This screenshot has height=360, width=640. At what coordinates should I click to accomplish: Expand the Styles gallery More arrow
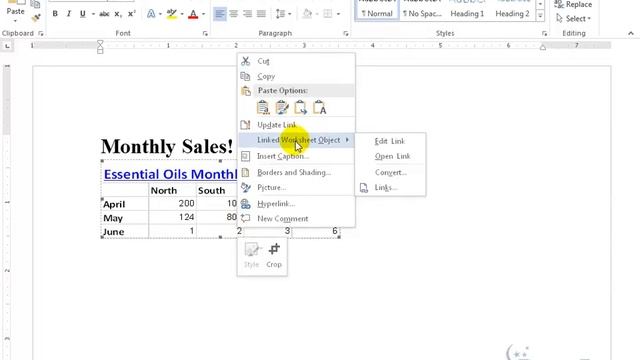click(540, 16)
